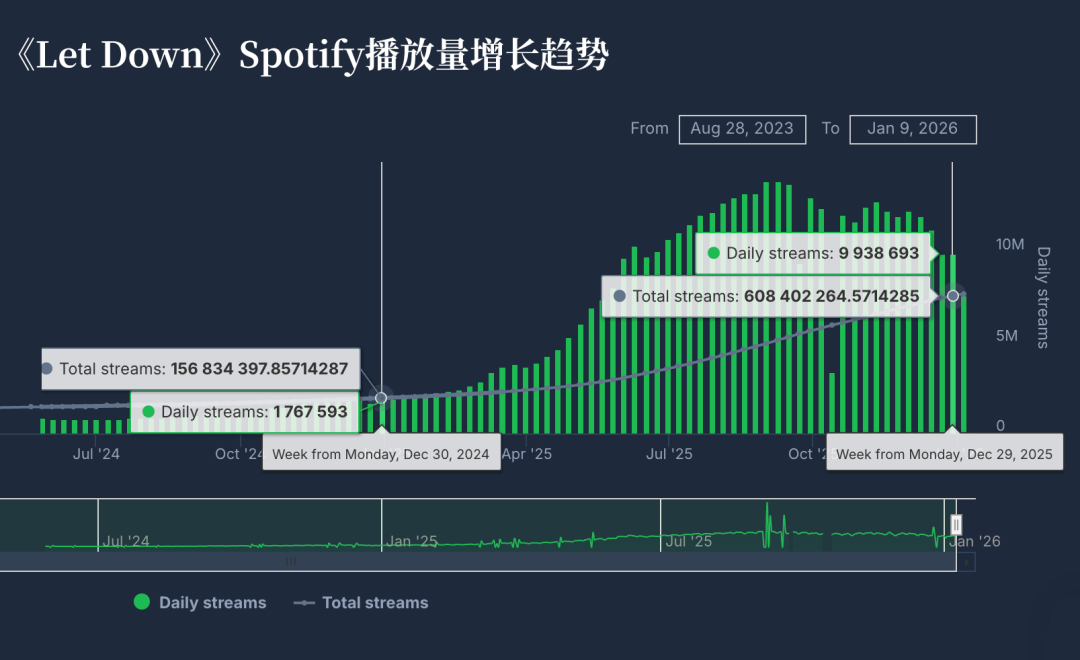
Task: Edit the To date field Jan 9, 2026
Action: pyautogui.click(x=912, y=129)
